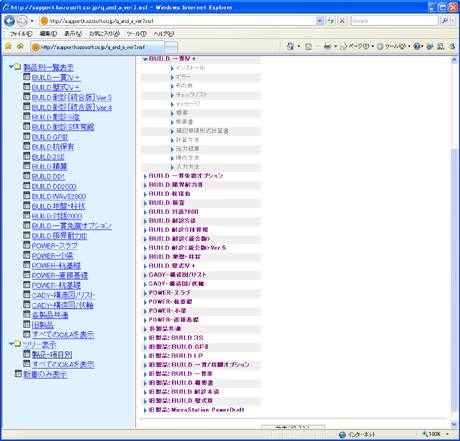Click the blank New Tab button
Image resolution: width=460 pixels, height=441 pixels.
171,47
